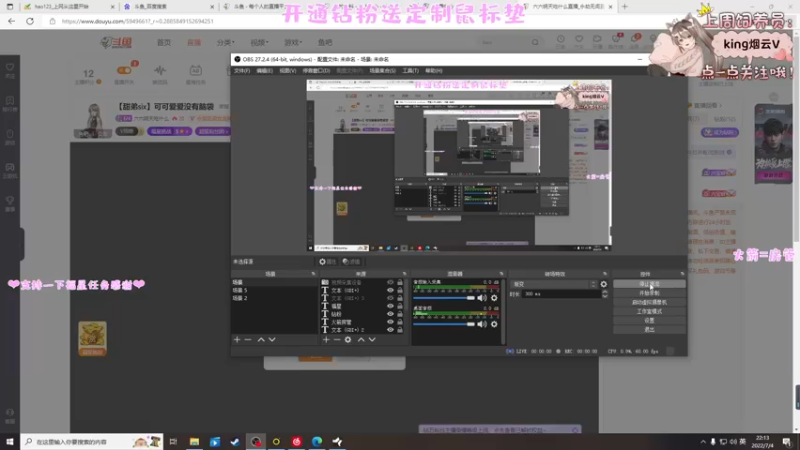Open settings gear for 桌面音频 track

pyautogui.click(x=494, y=324)
